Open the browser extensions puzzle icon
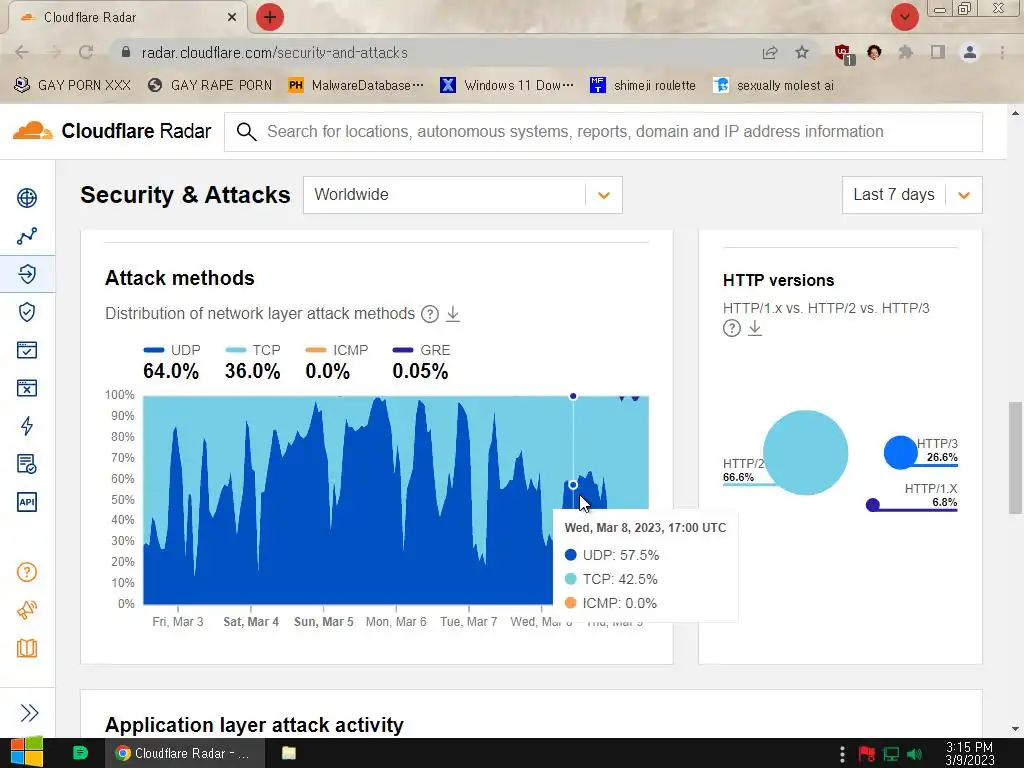 click(x=905, y=52)
